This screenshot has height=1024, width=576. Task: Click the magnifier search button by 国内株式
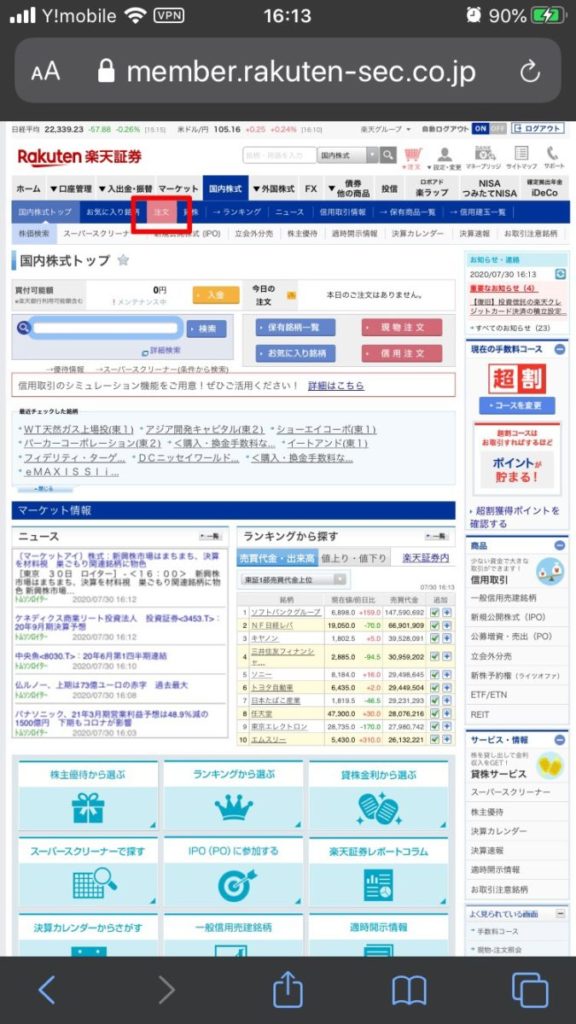tap(388, 155)
